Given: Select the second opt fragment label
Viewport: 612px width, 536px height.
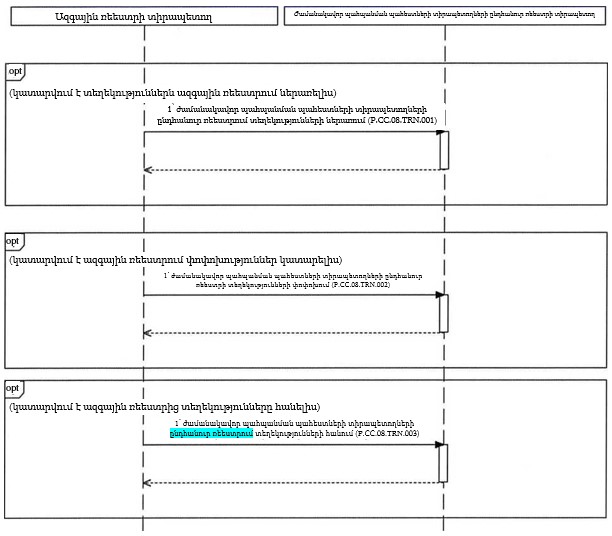Looking at the screenshot, I should (x=14, y=241).
